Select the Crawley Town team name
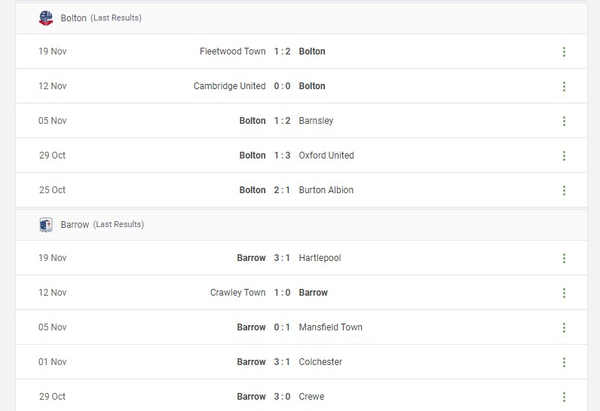 236,293
